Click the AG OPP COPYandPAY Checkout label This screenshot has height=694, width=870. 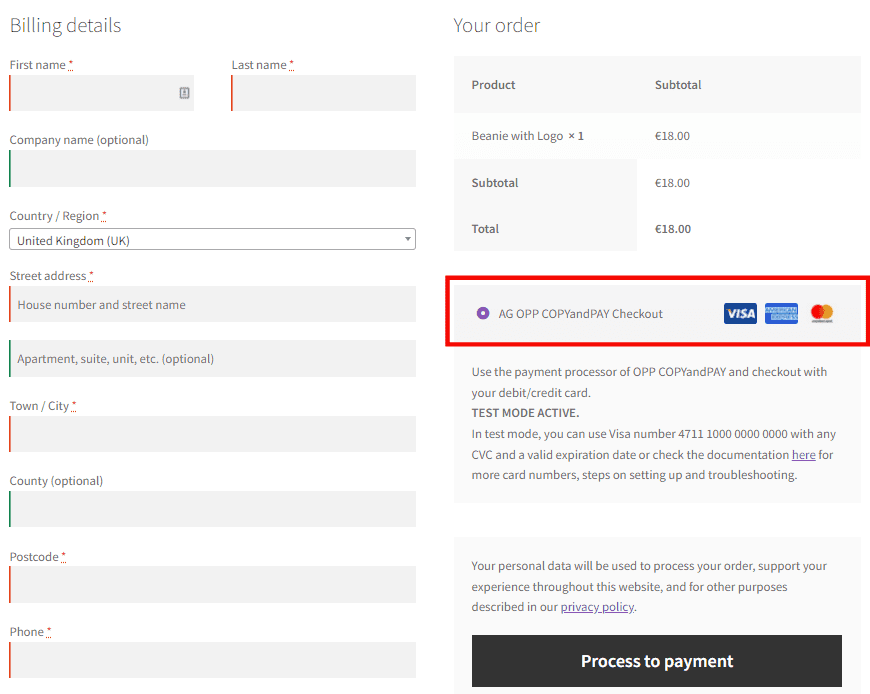(580, 314)
